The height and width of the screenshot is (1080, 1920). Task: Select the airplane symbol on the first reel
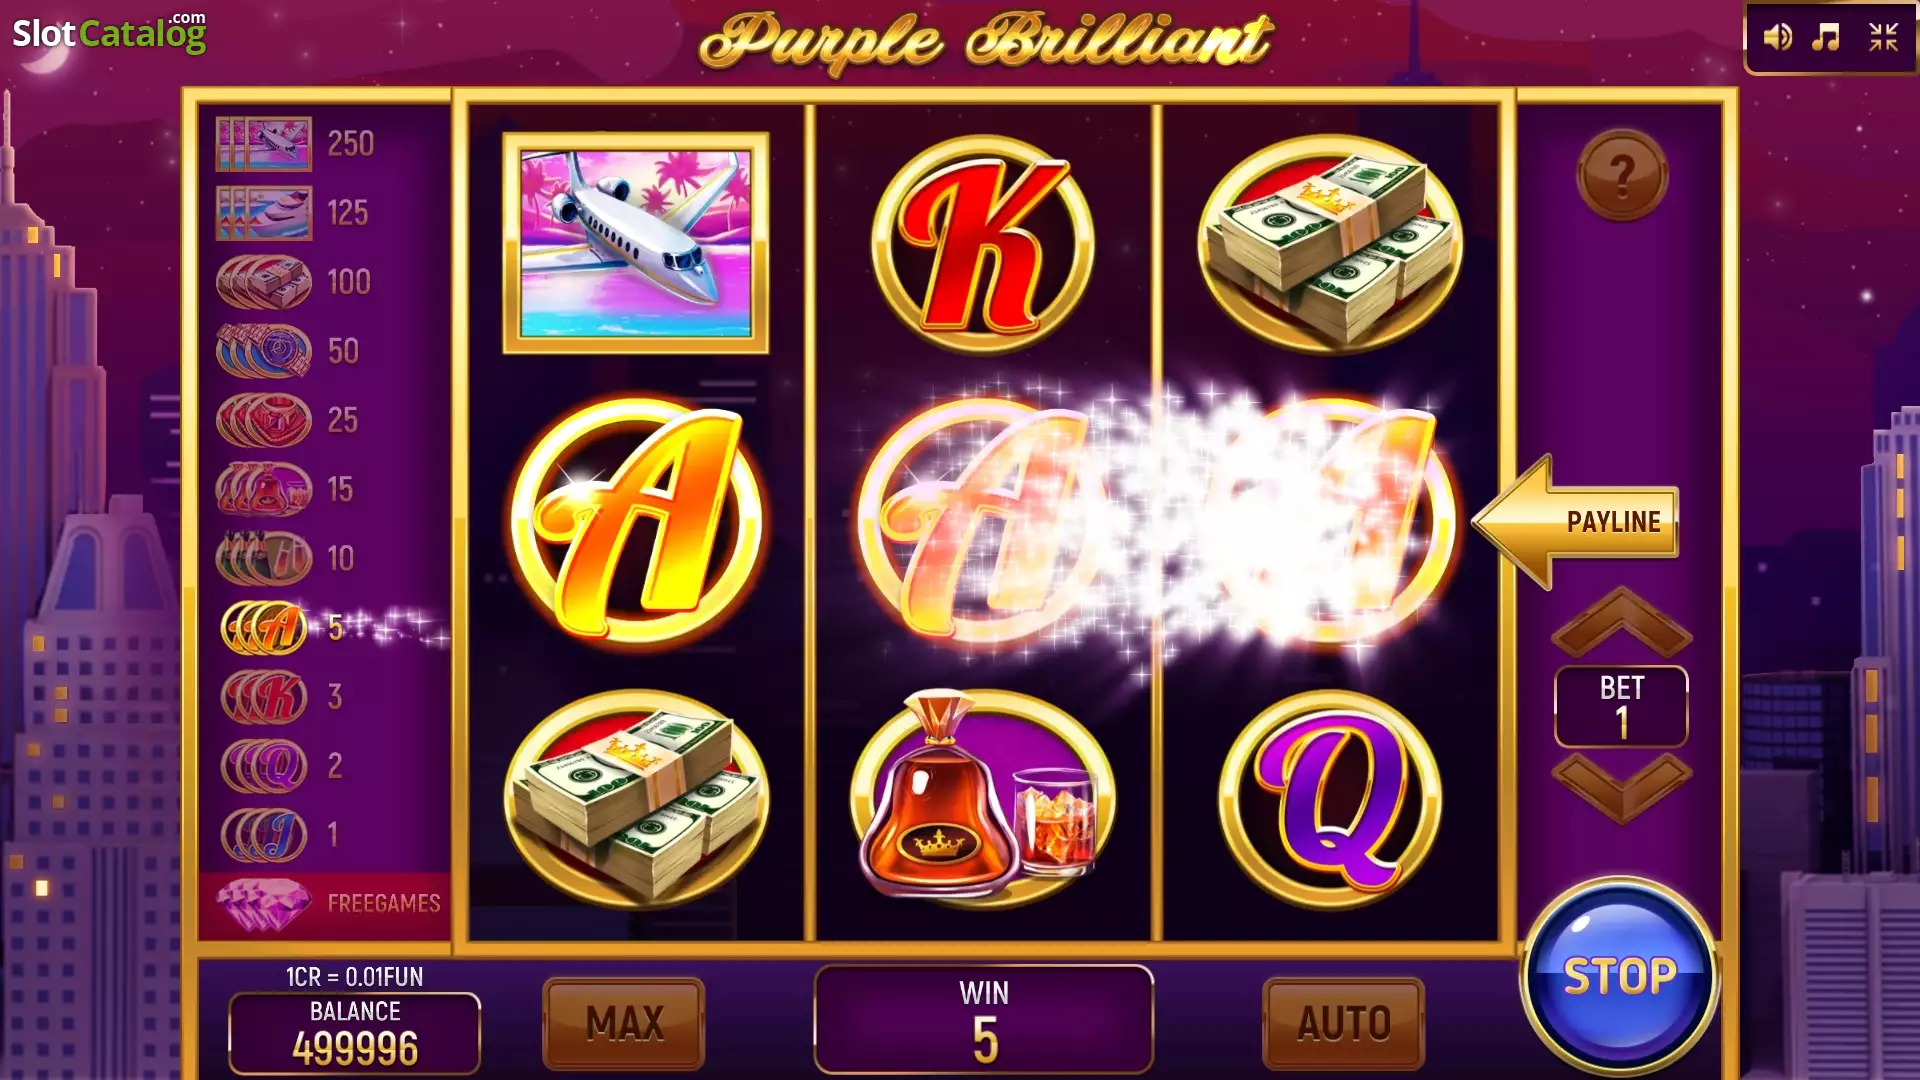[x=636, y=243]
